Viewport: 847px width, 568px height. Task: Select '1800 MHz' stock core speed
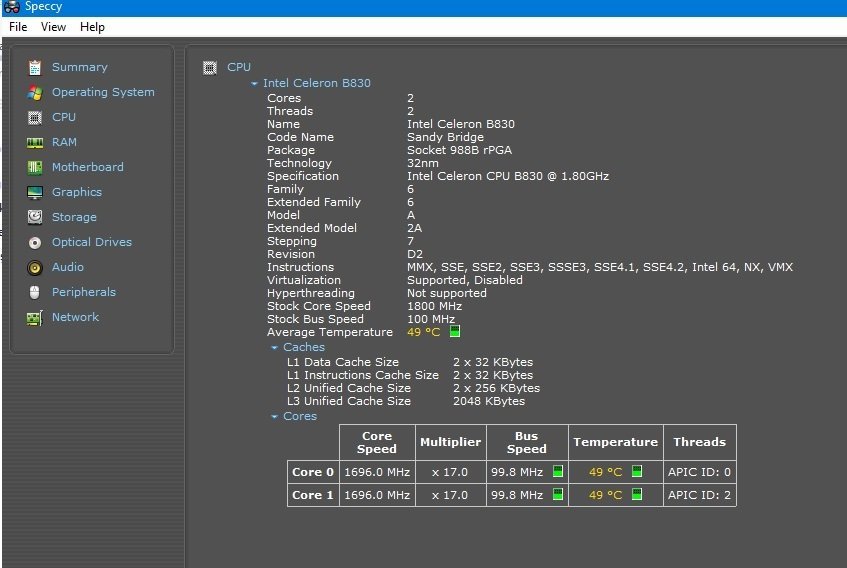click(434, 306)
